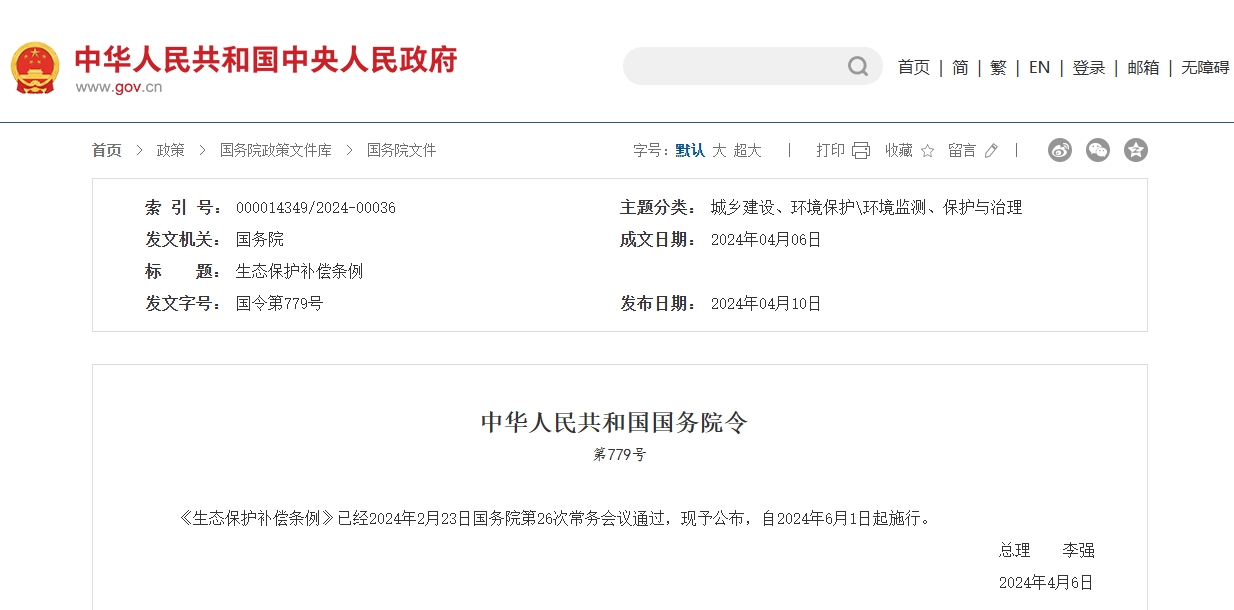This screenshot has width=1234, height=610.
Task: Click the pencil icon next to 留言
Action: (991, 151)
